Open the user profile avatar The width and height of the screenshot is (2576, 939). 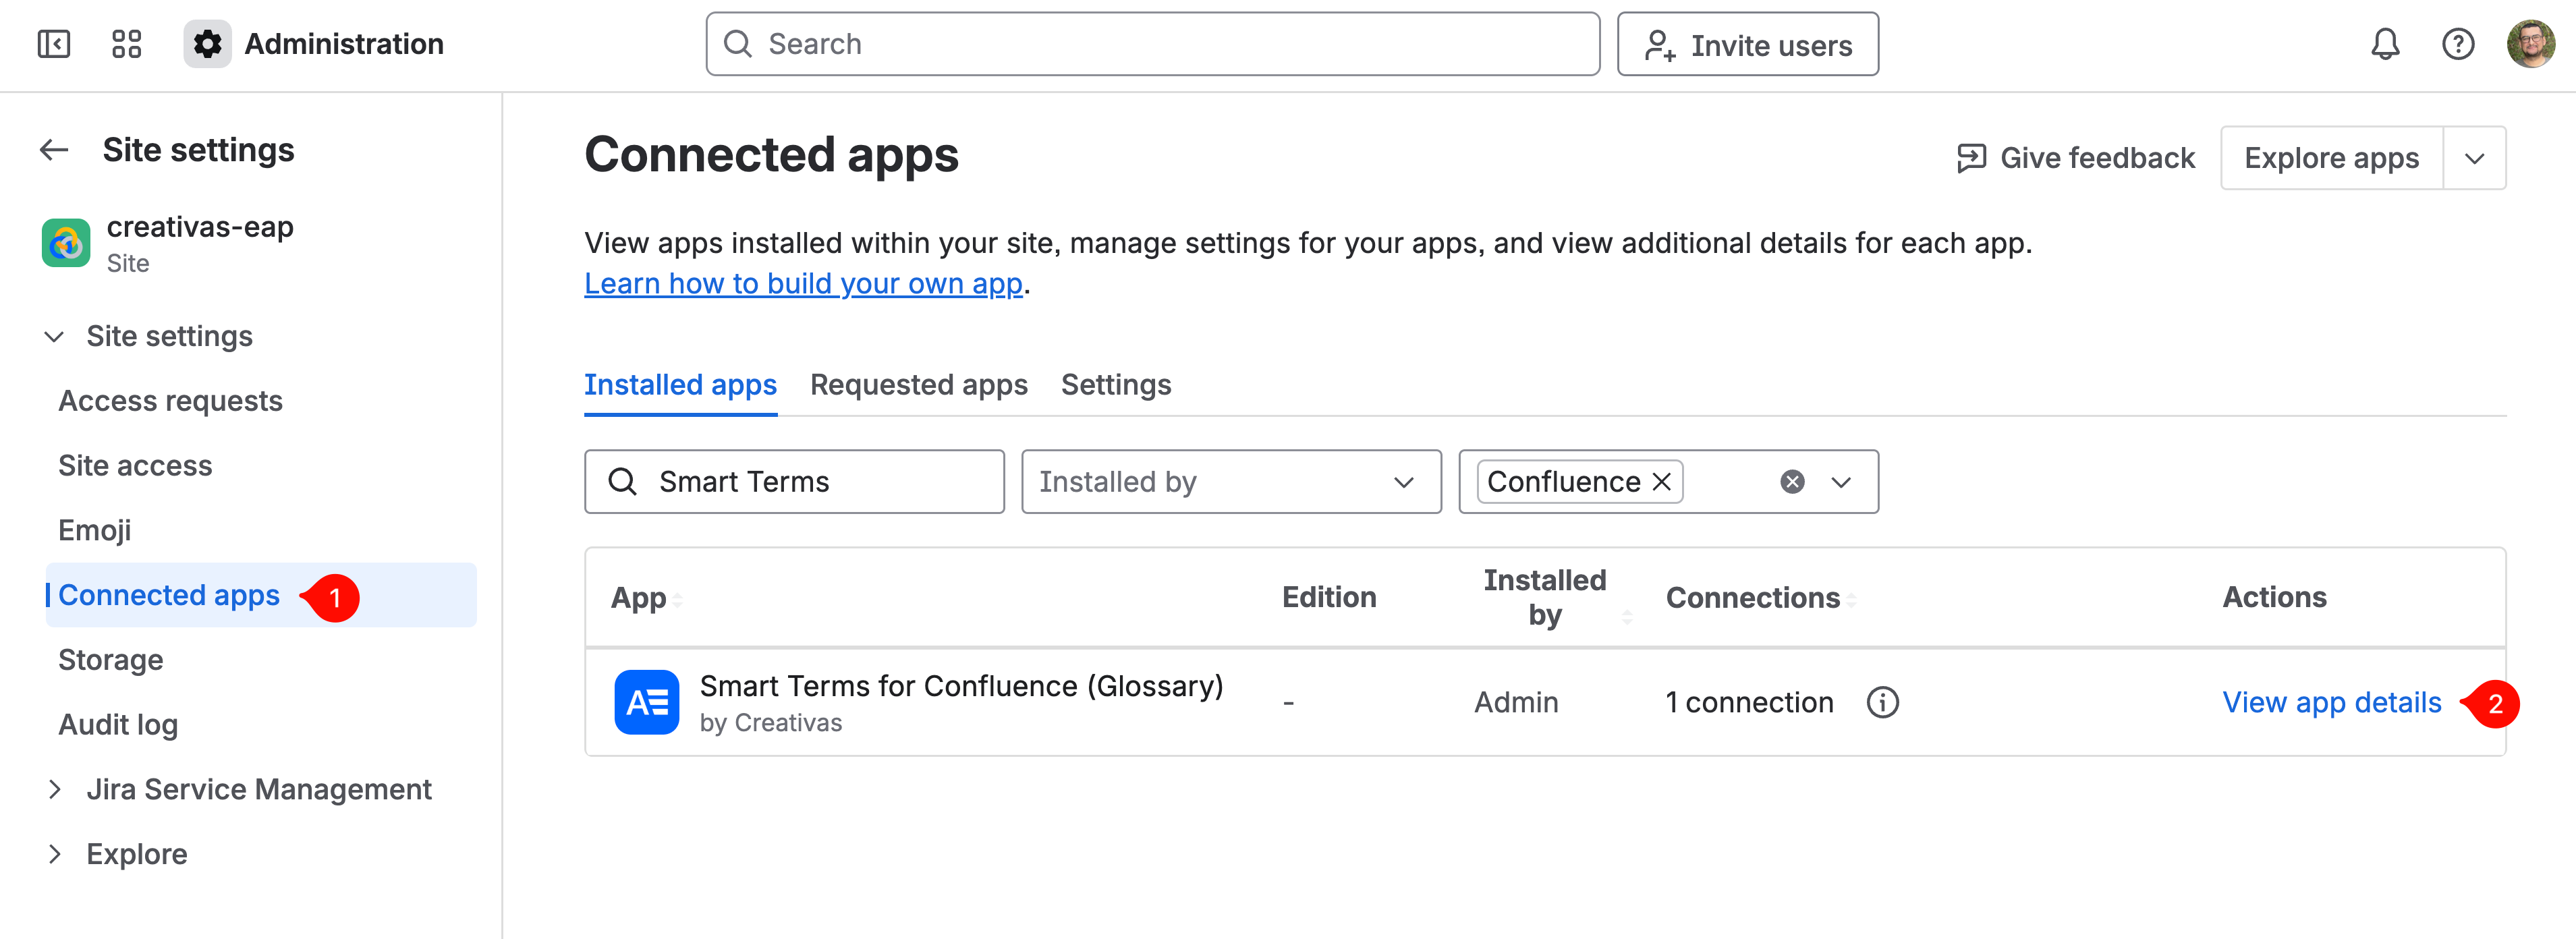click(2530, 44)
